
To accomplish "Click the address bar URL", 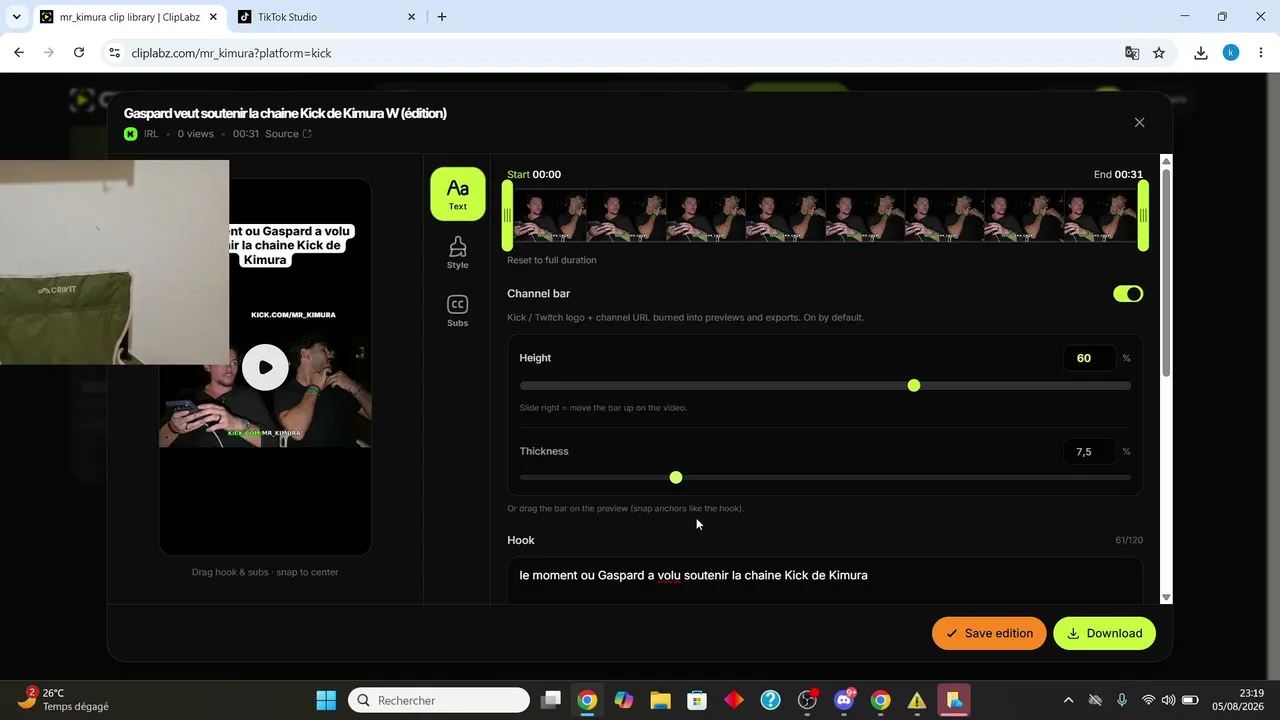I will pos(231,53).
